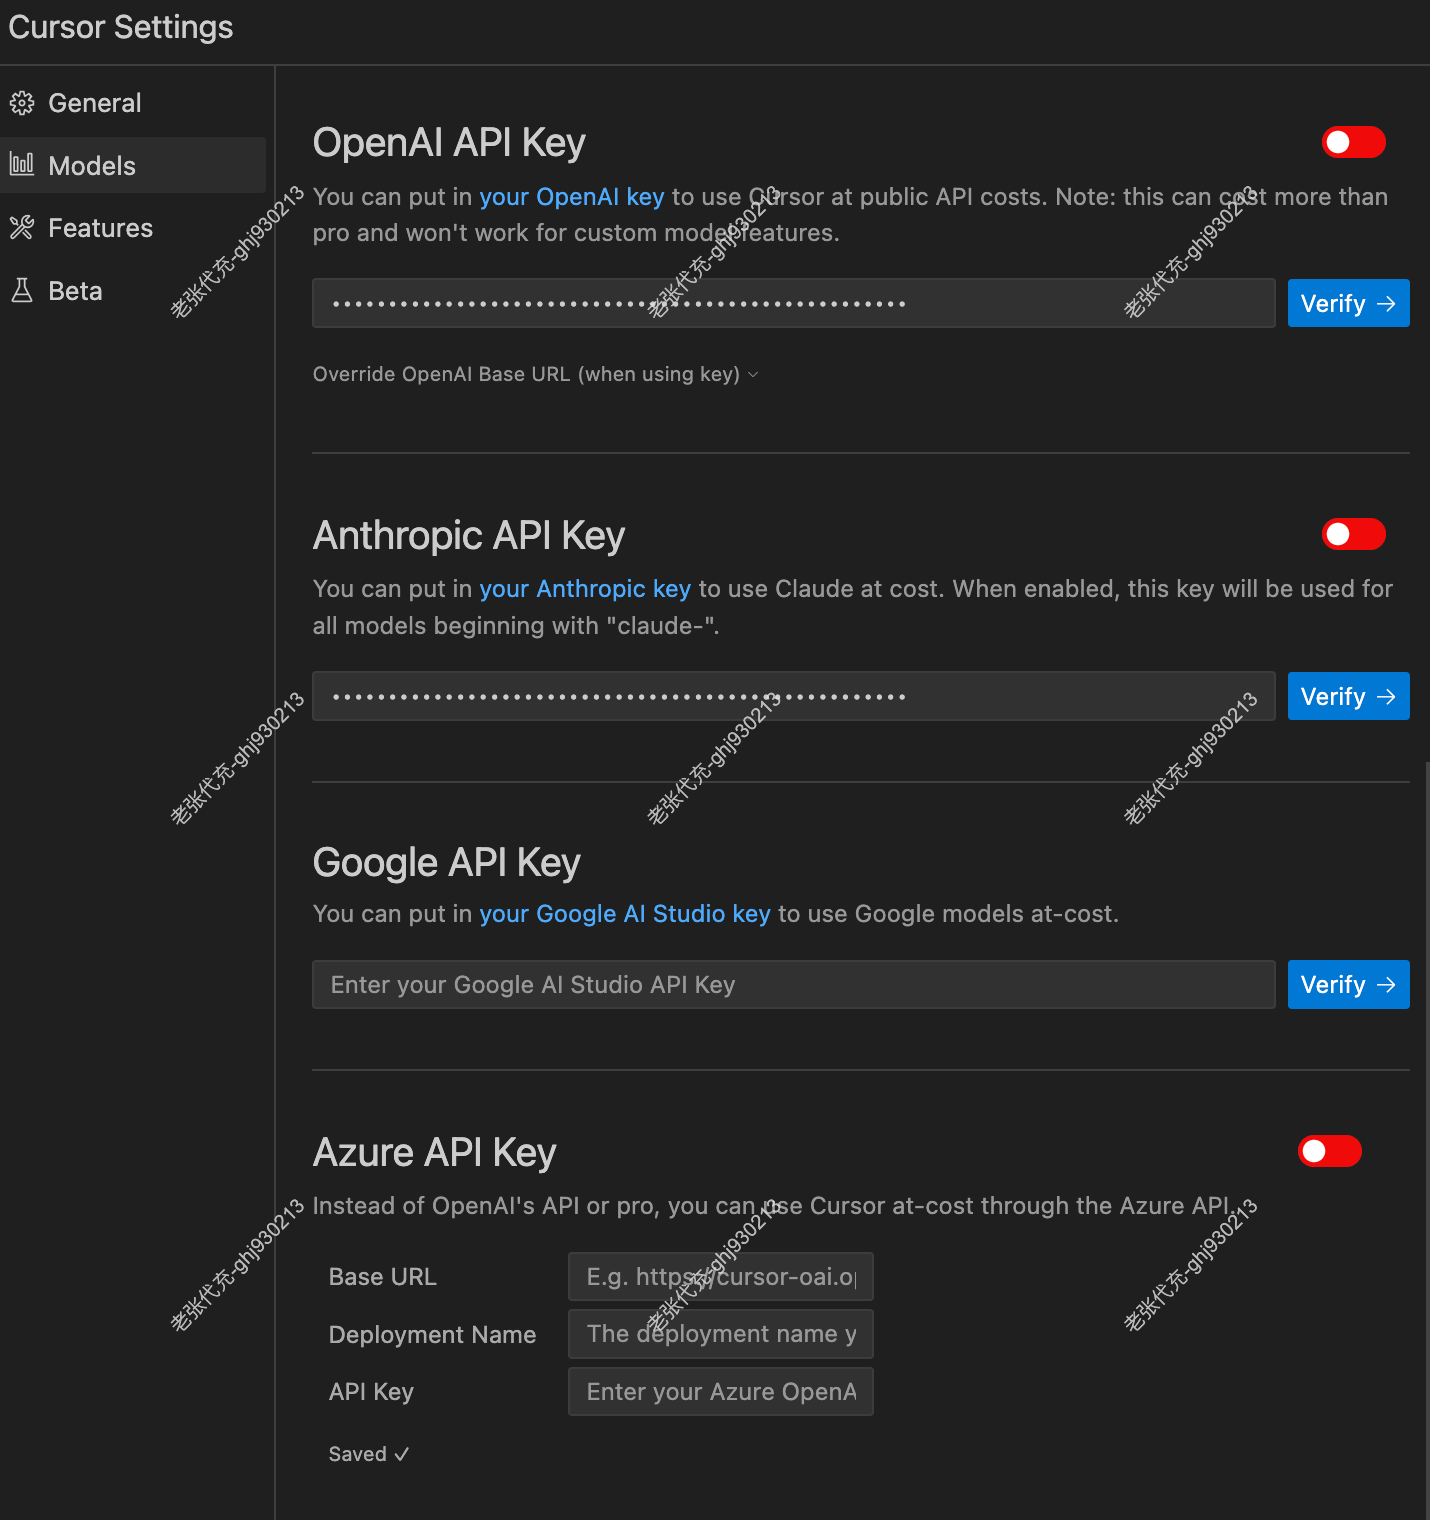Click the 'Google API Key' heading
The height and width of the screenshot is (1520, 1430).
[447, 862]
